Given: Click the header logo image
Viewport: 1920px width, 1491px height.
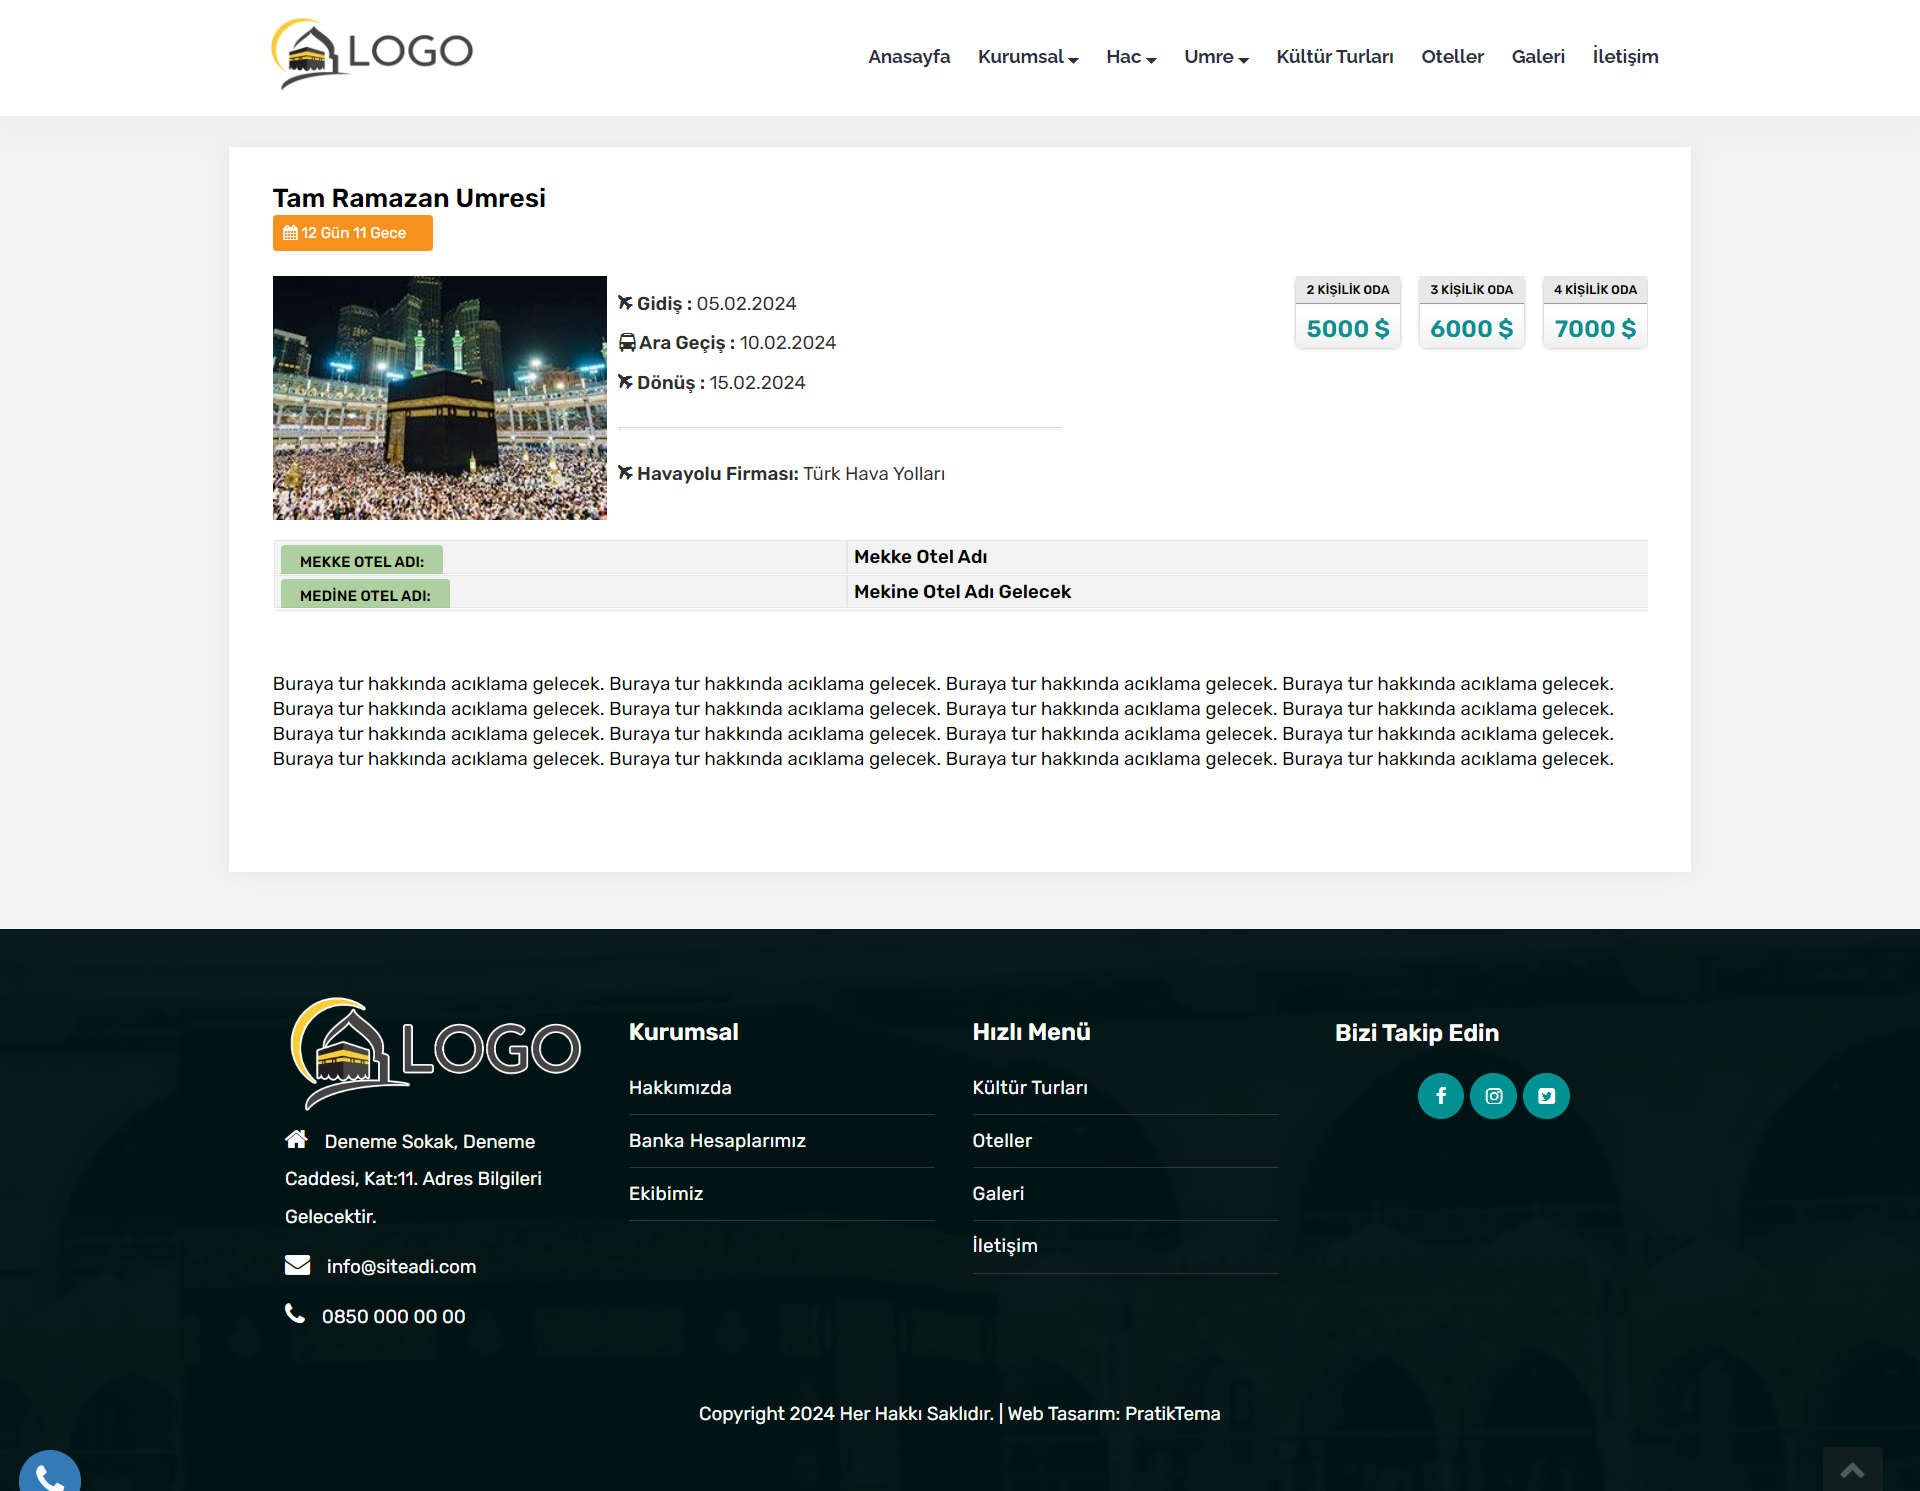Looking at the screenshot, I should click(372, 53).
